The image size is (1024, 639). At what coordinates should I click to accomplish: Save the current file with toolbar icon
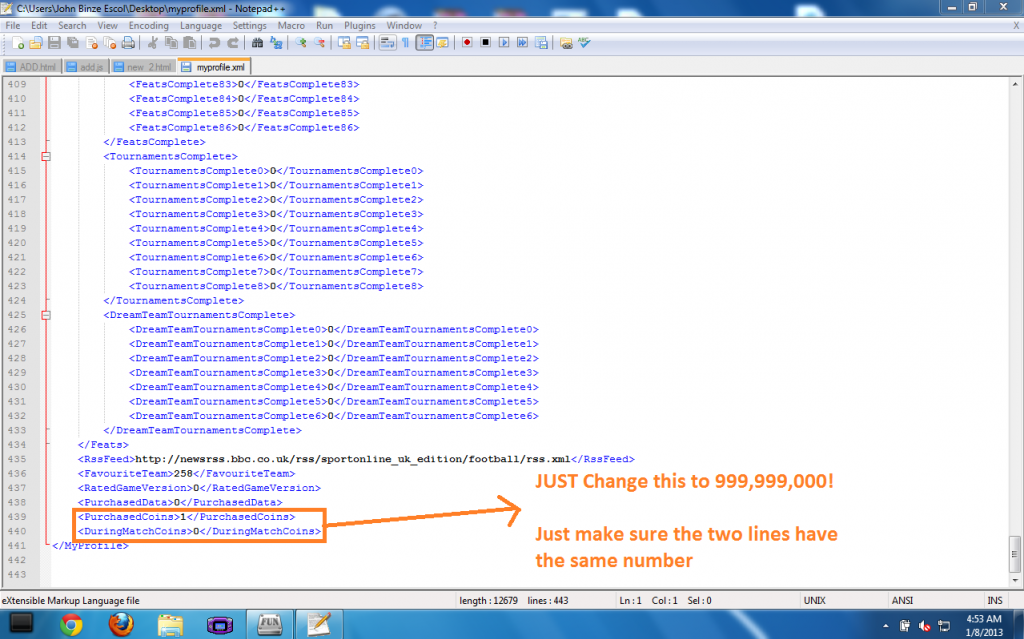point(54,43)
